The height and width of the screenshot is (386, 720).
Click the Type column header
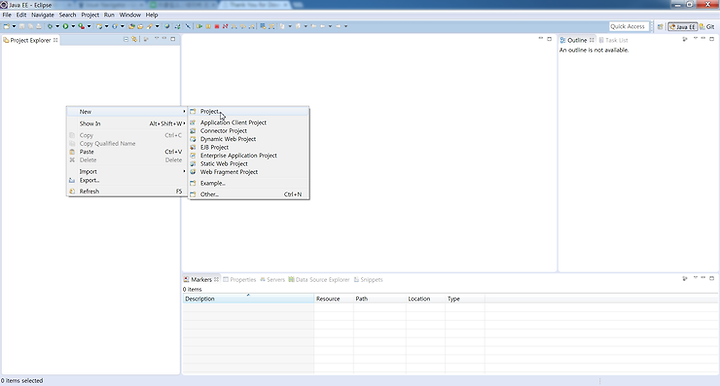click(465, 299)
